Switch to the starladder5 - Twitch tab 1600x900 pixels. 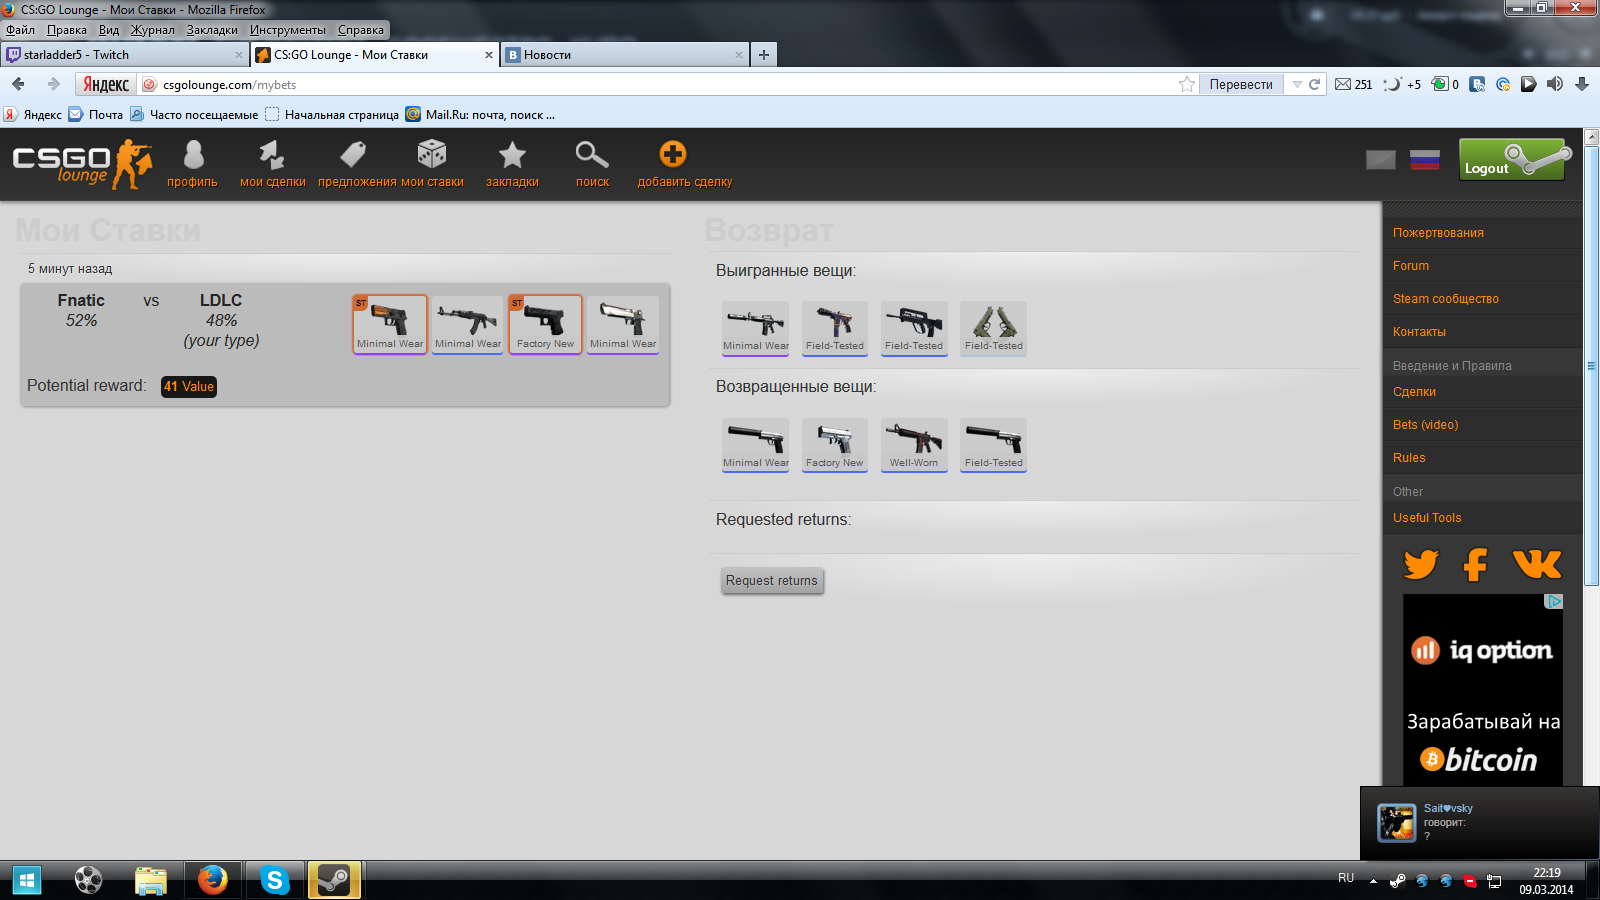124,55
